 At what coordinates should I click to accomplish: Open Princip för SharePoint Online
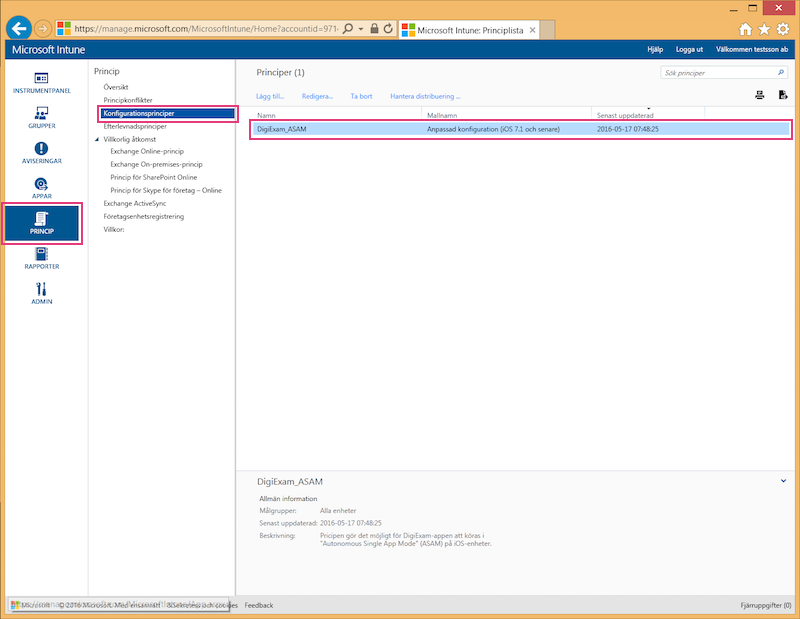click(154, 177)
